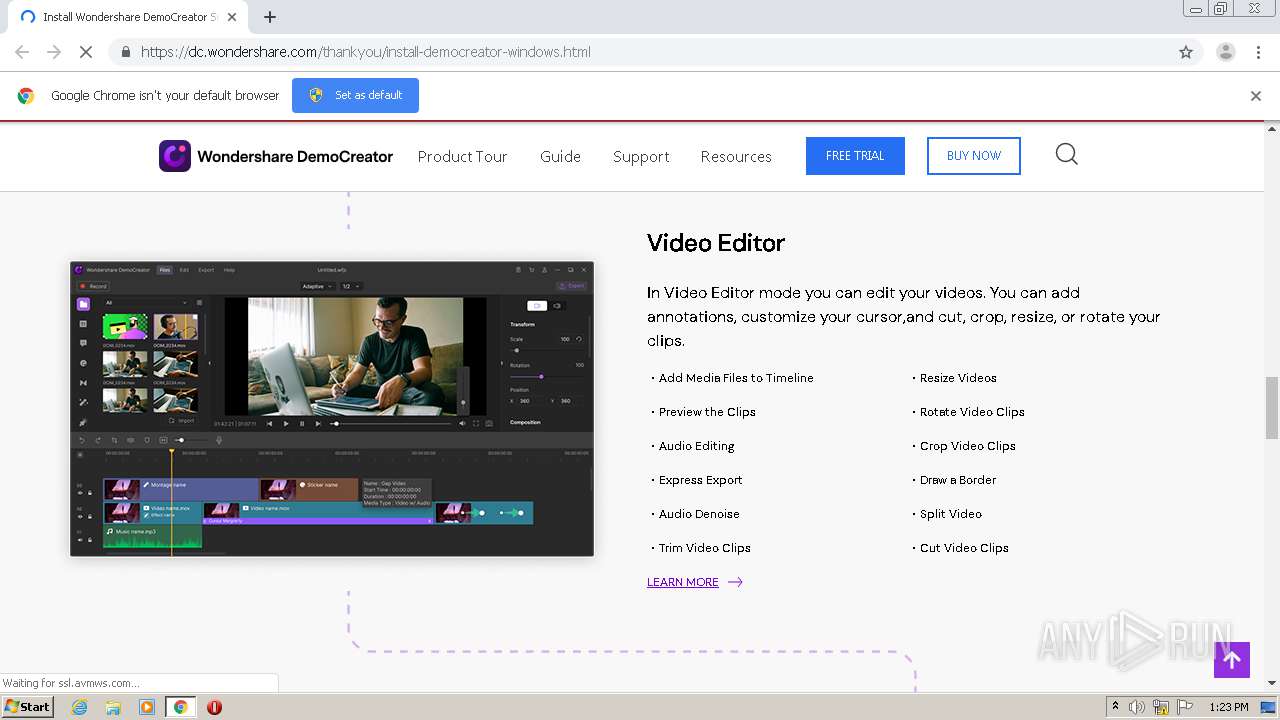Screen dimensions: 1280x720
Task: Launch the media player taskbar icon
Action: [x=147, y=707]
